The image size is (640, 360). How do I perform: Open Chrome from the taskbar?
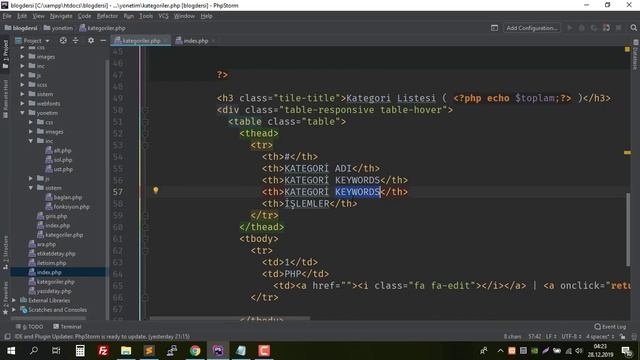pyautogui.click(x=195, y=351)
